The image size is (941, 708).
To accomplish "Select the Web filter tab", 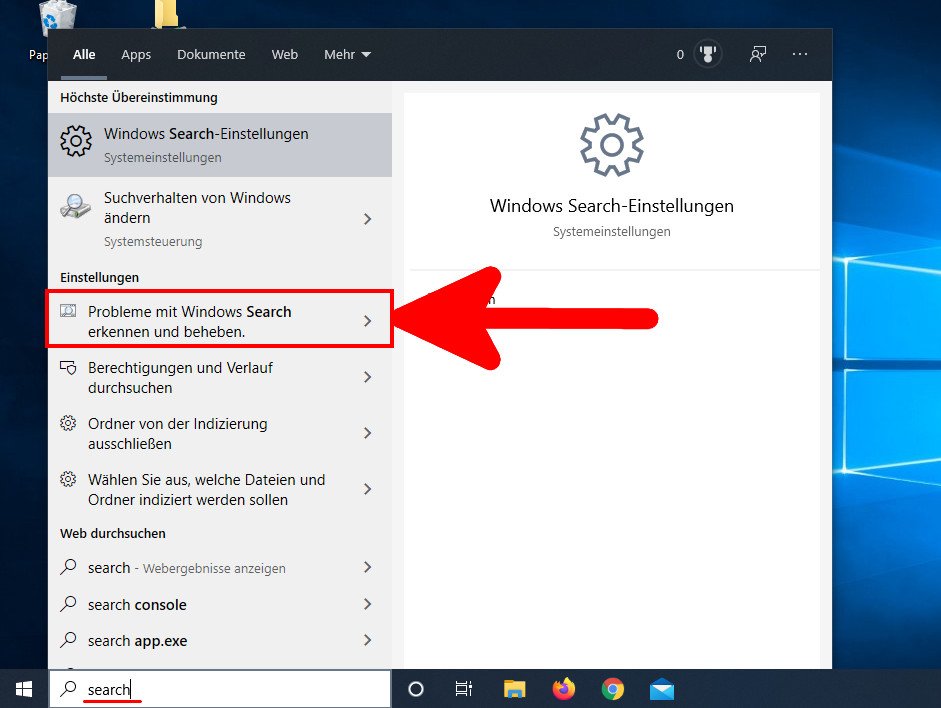I will [285, 54].
